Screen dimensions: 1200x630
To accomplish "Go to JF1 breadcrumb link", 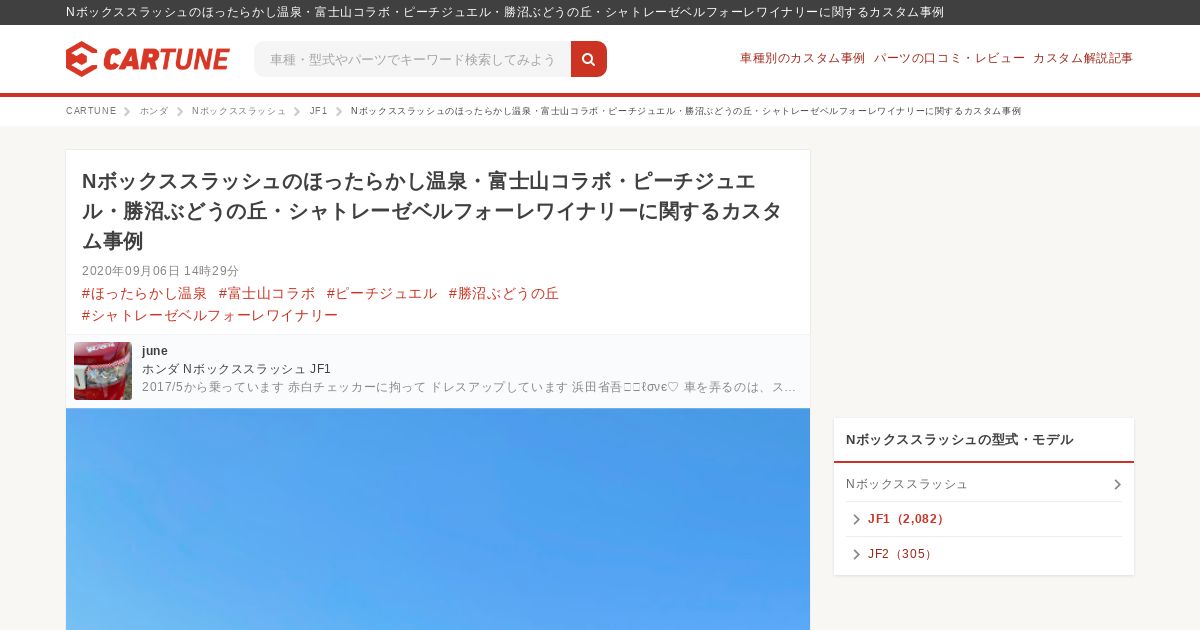I will point(319,111).
